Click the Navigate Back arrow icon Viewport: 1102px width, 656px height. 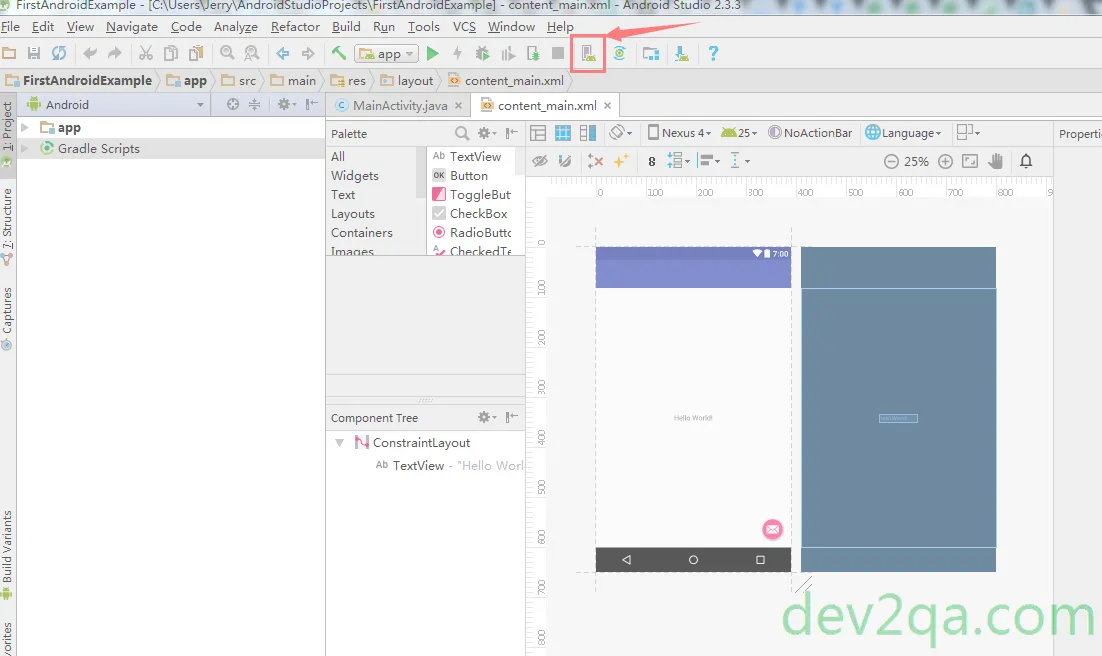[283, 53]
